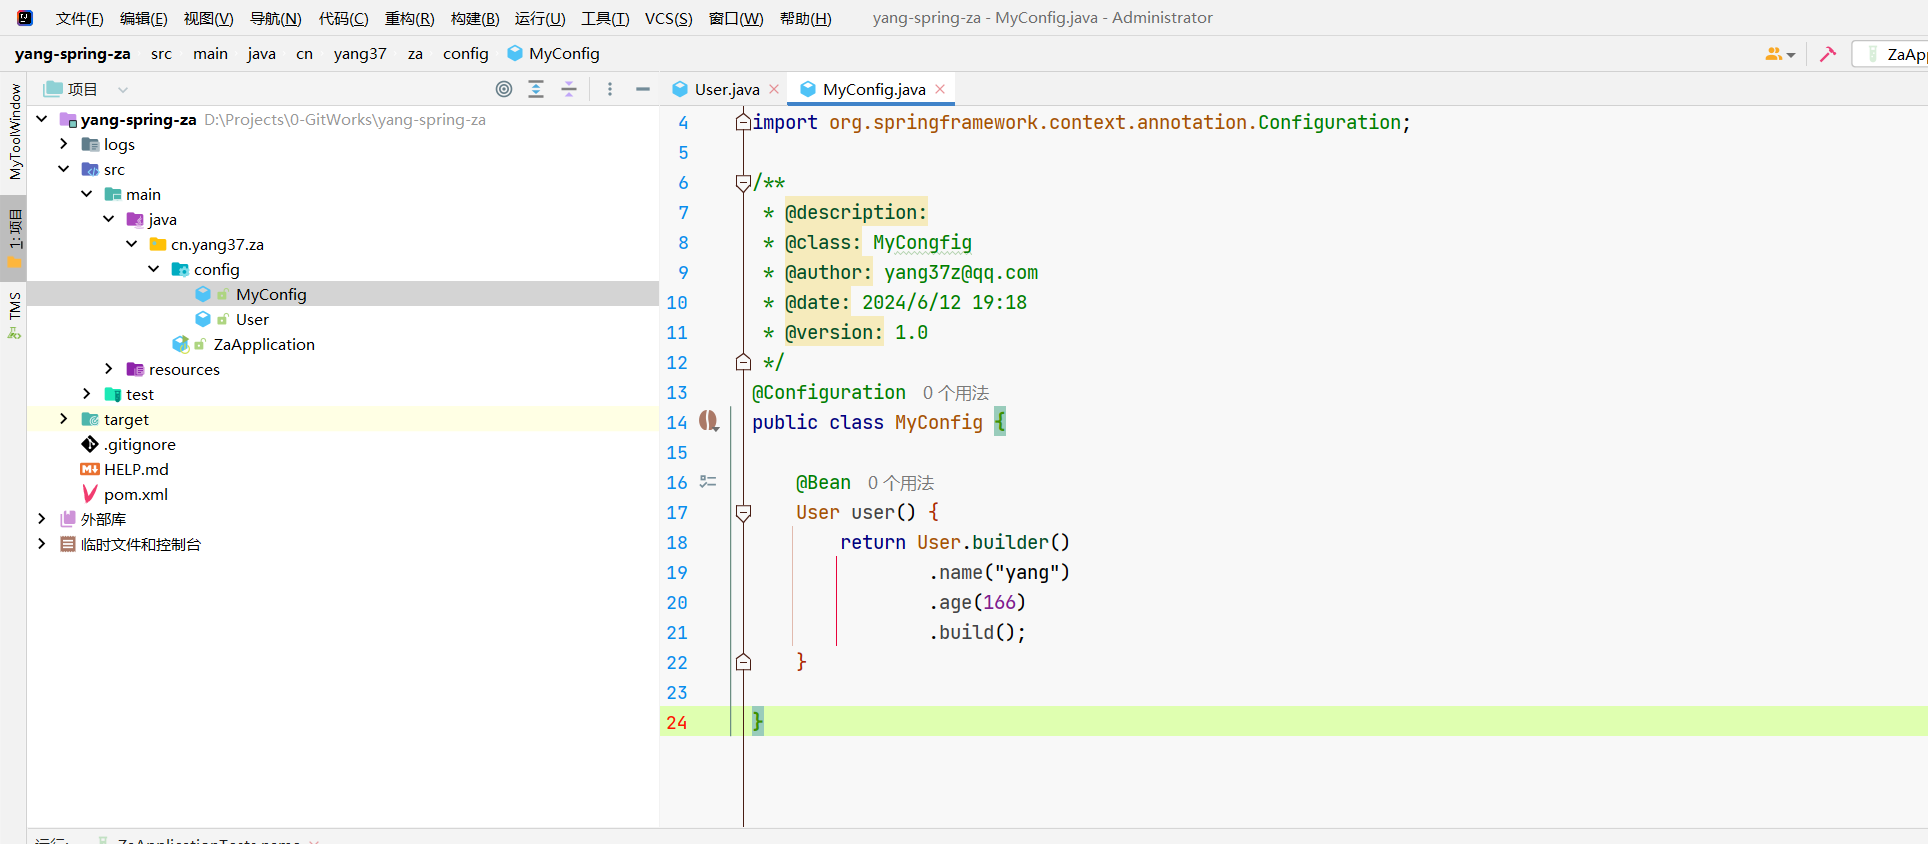Open the MyToolWindow side panel
The width and height of the screenshot is (1928, 844).
[x=14, y=132]
